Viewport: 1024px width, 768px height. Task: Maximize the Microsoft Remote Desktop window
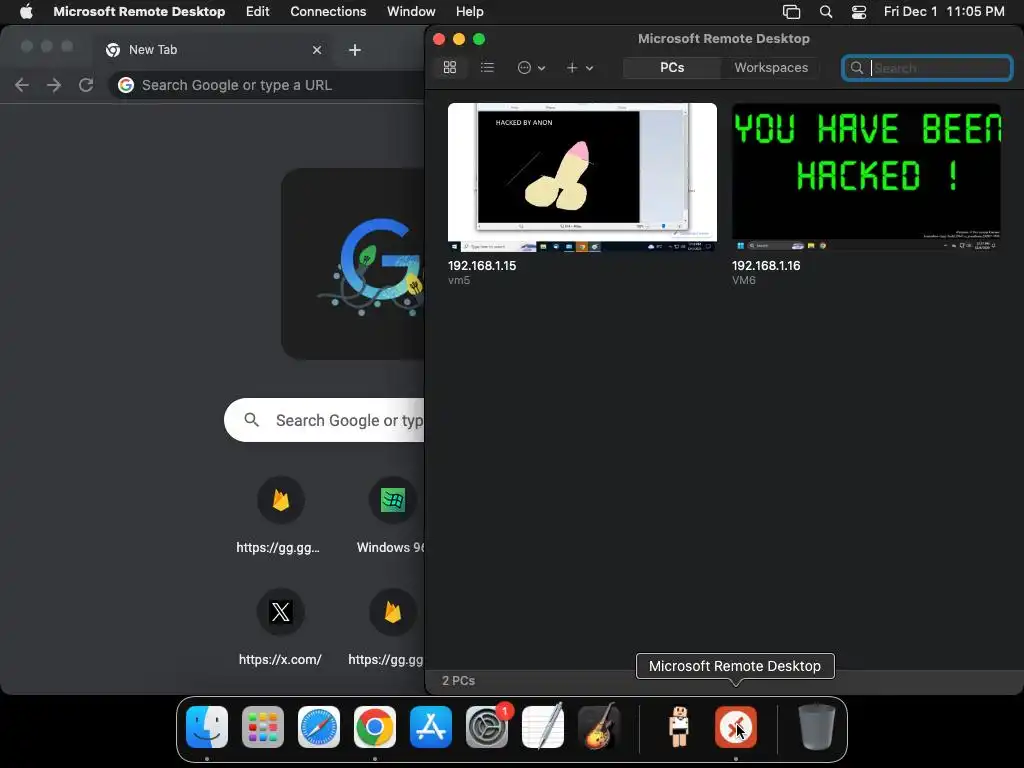pos(479,39)
